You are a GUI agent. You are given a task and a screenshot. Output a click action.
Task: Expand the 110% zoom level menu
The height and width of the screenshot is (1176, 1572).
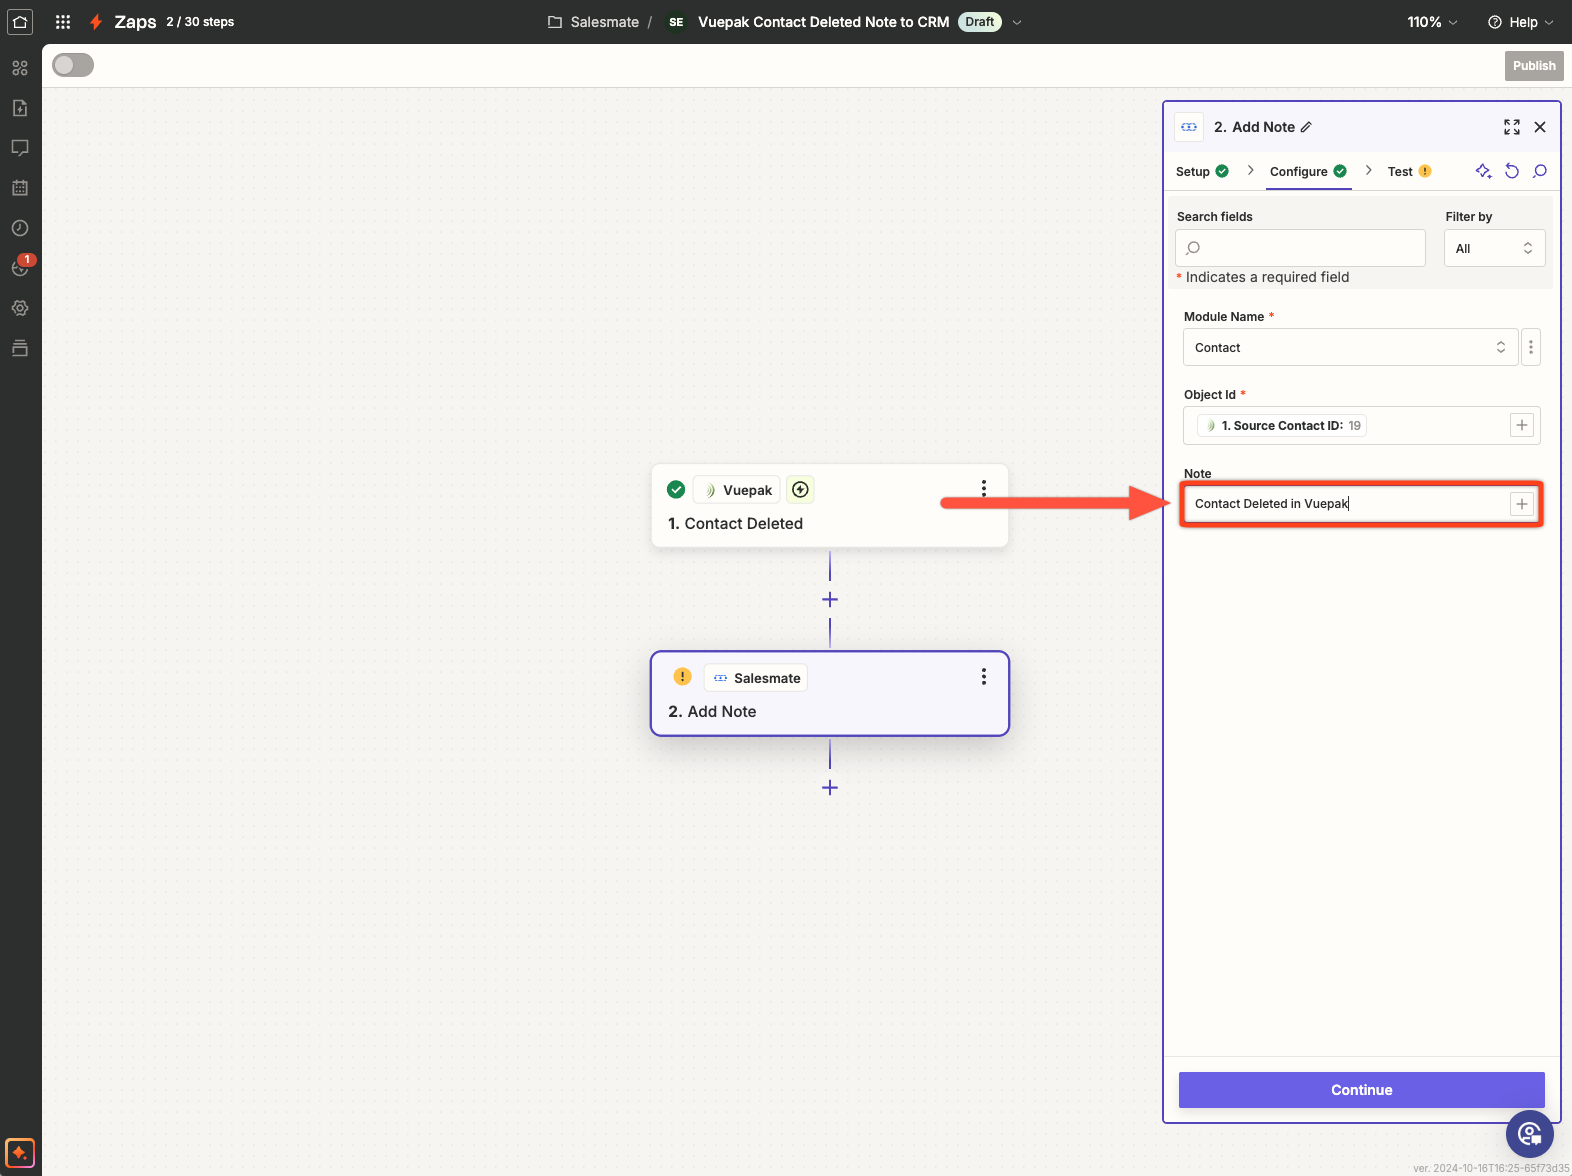pyautogui.click(x=1431, y=22)
